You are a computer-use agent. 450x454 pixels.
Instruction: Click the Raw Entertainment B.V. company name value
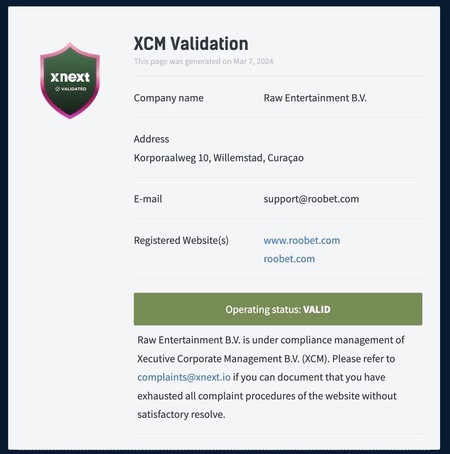click(315, 98)
